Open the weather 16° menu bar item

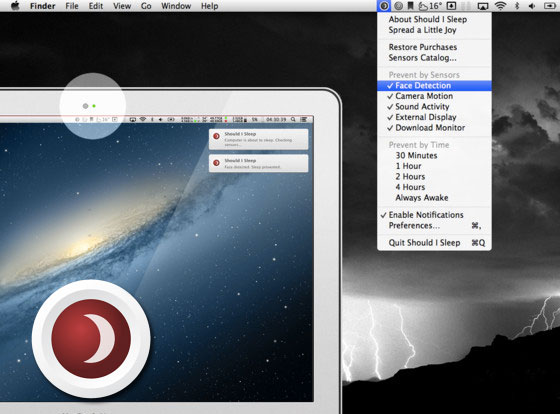[x=430, y=6]
